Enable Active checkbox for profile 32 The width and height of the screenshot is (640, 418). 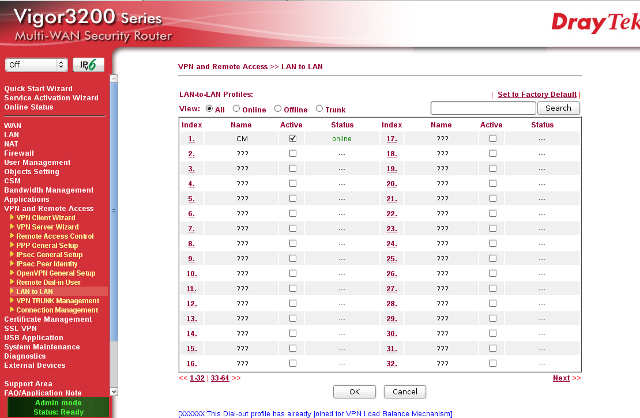(x=493, y=363)
